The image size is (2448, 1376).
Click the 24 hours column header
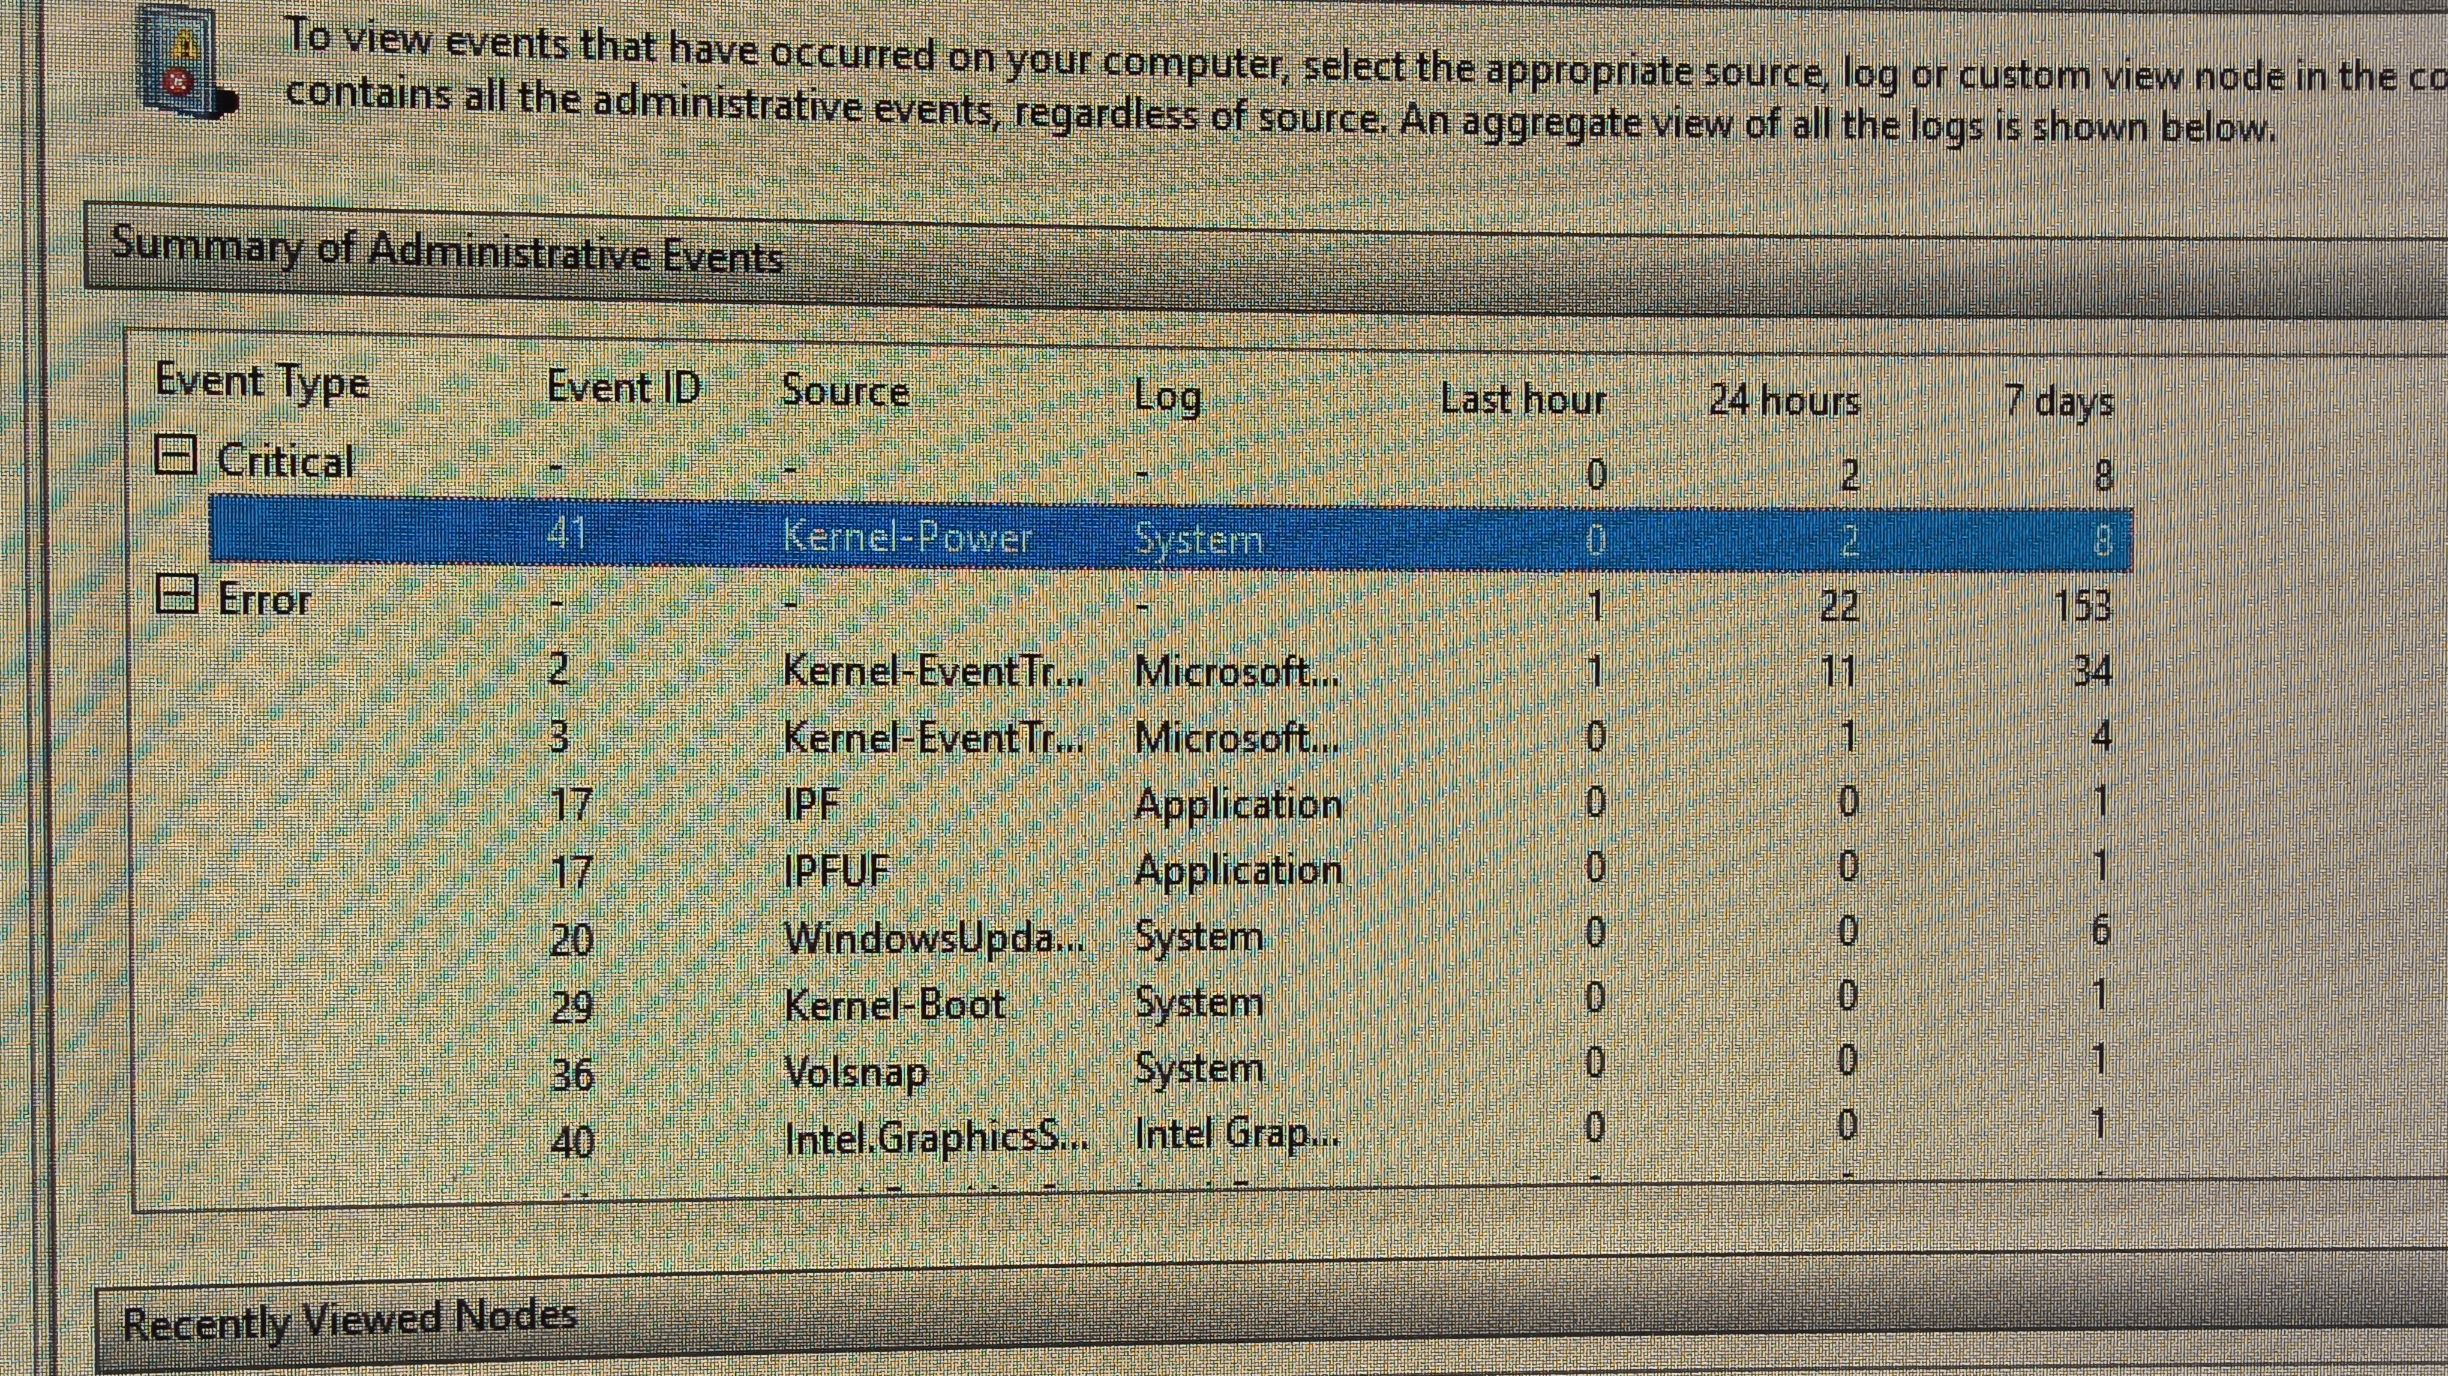tap(1783, 401)
